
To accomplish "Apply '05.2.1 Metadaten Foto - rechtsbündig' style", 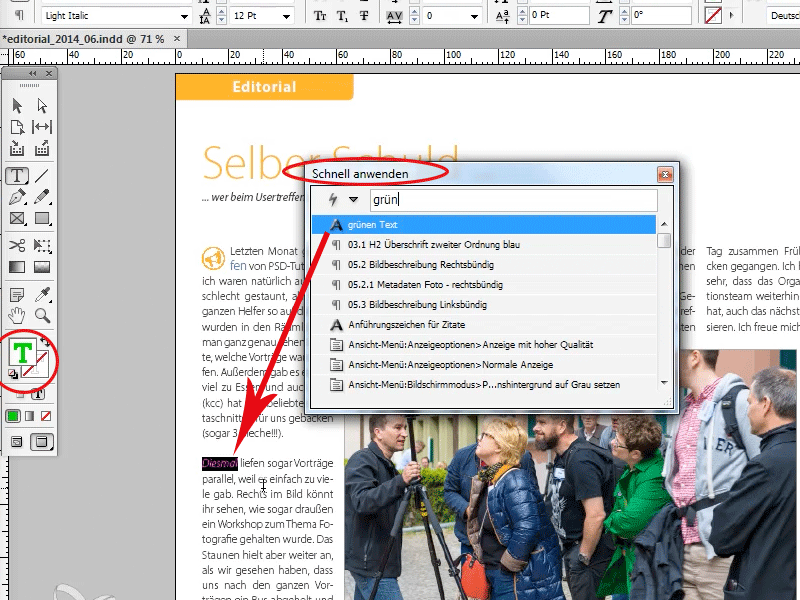I will click(x=484, y=284).
